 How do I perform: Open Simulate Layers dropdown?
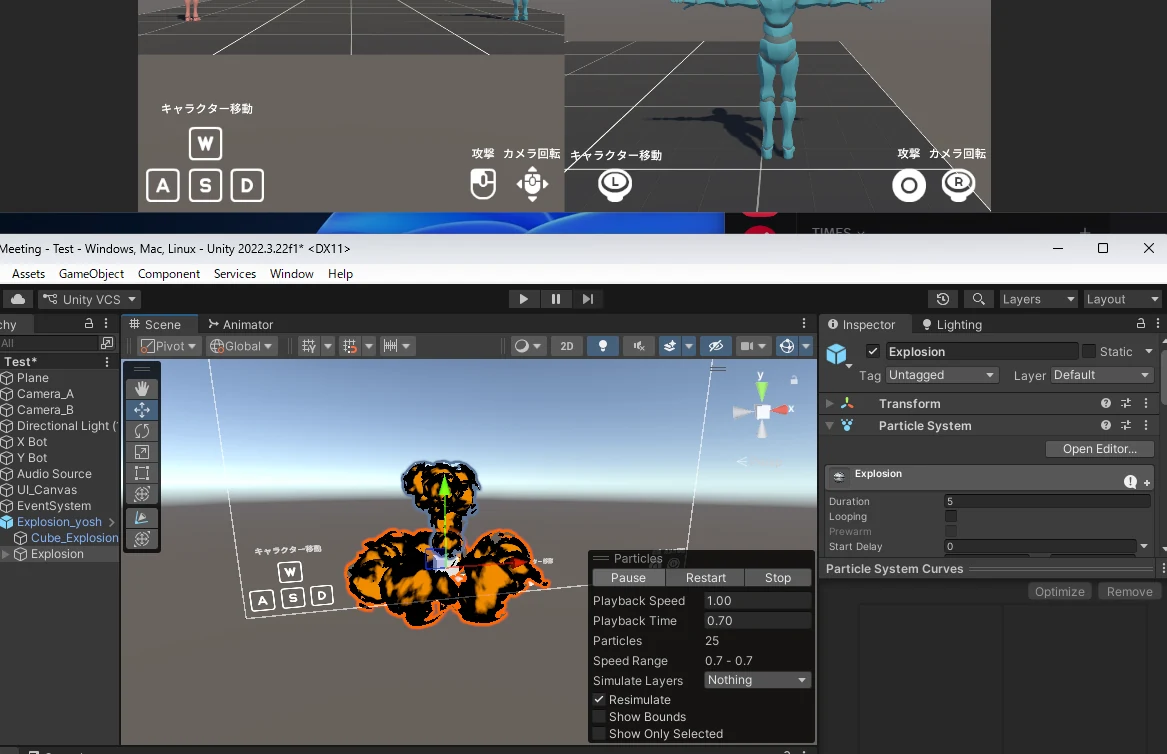pos(758,680)
